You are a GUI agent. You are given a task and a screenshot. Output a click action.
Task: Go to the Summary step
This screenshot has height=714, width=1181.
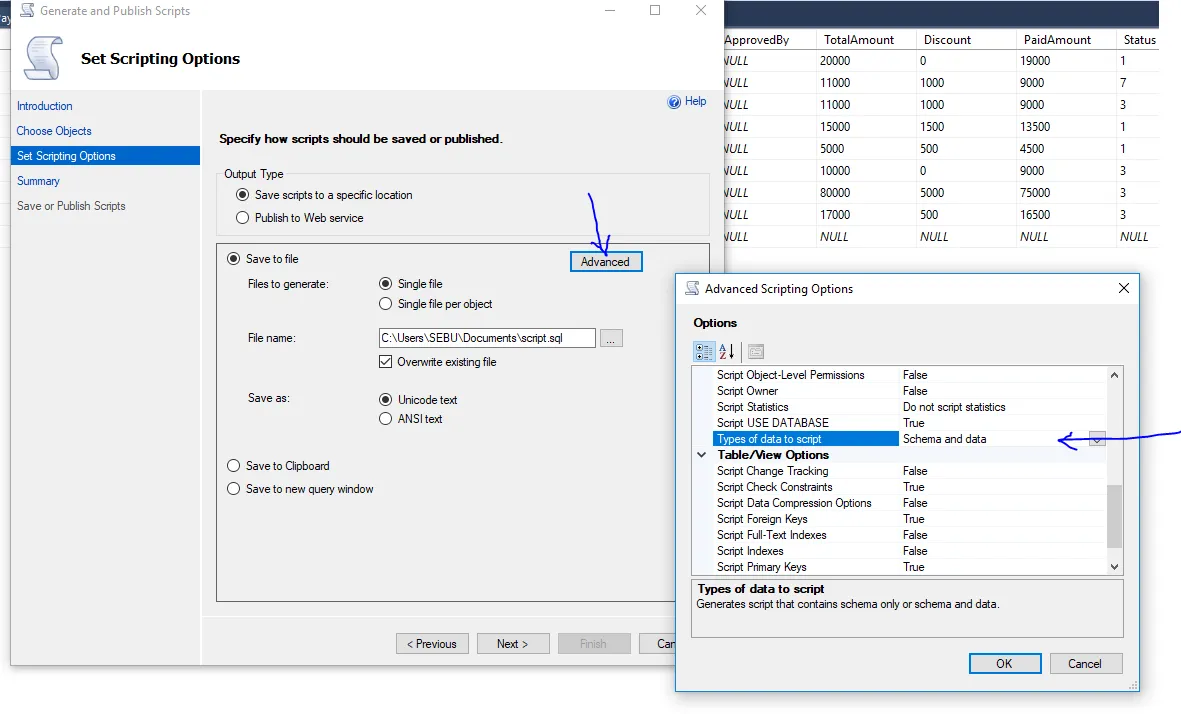tap(38, 181)
